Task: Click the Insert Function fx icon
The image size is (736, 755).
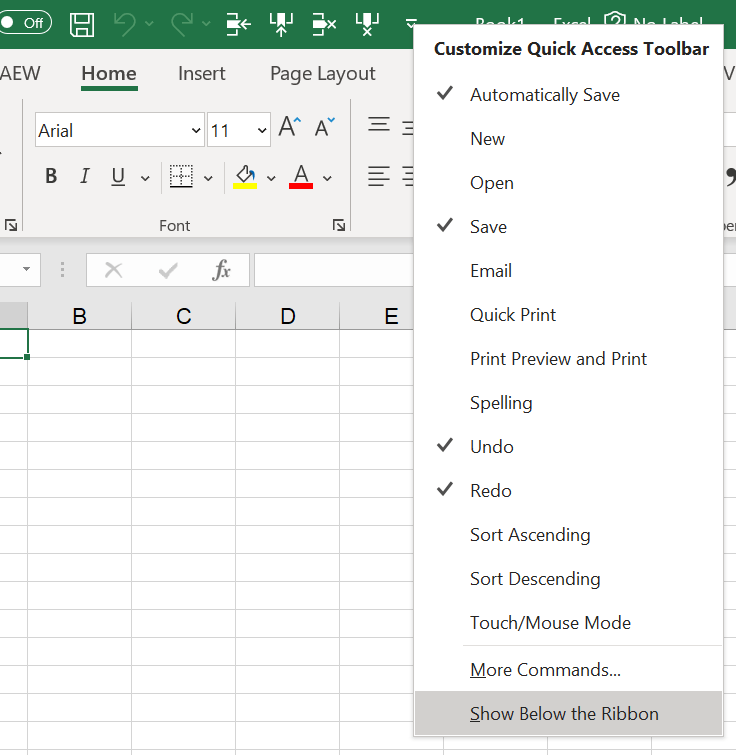Action: pos(221,270)
